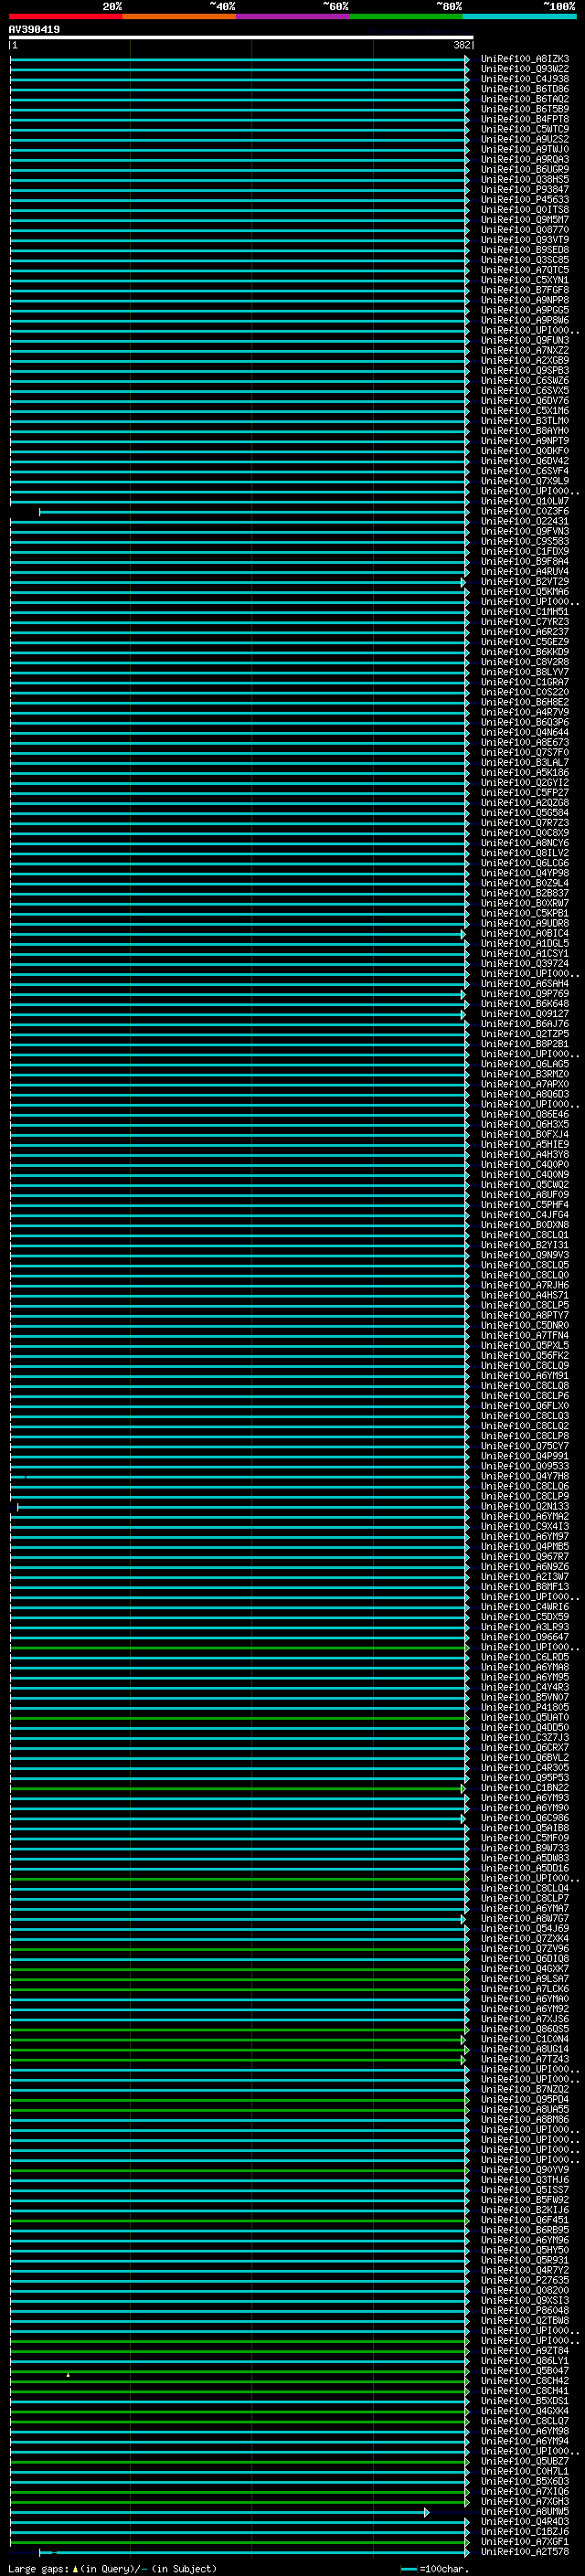Select the UniRef100_Q10LW7 label
Viewport: 585px width, 2576px height.
pos(525,501)
